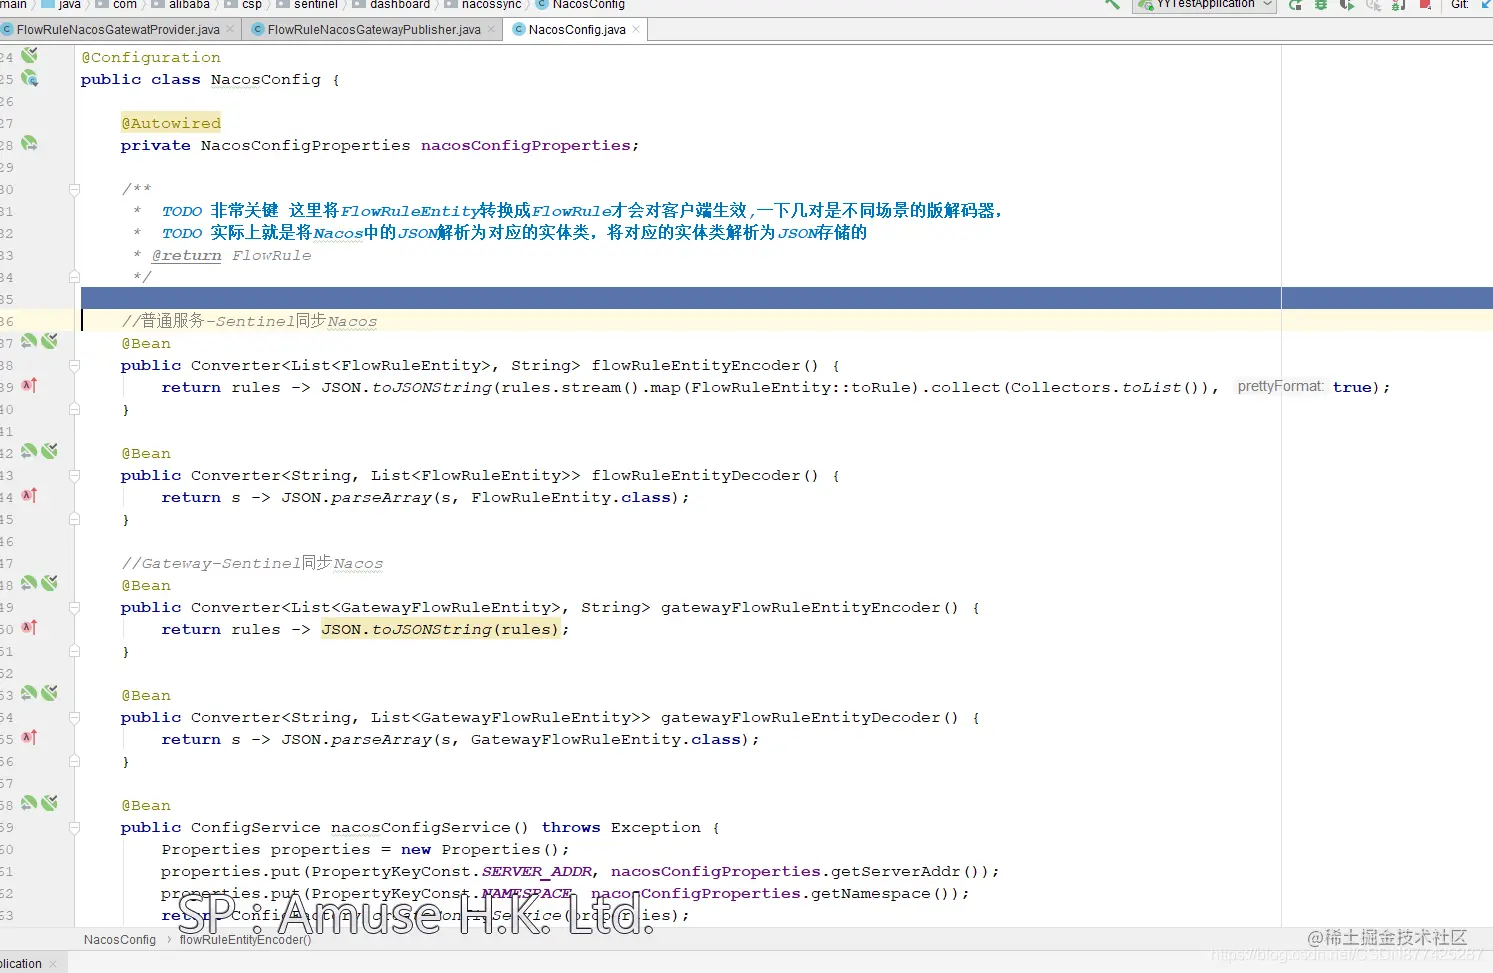Select the NacosConfig.java tab
The width and height of the screenshot is (1493, 973).
[x=577, y=30]
